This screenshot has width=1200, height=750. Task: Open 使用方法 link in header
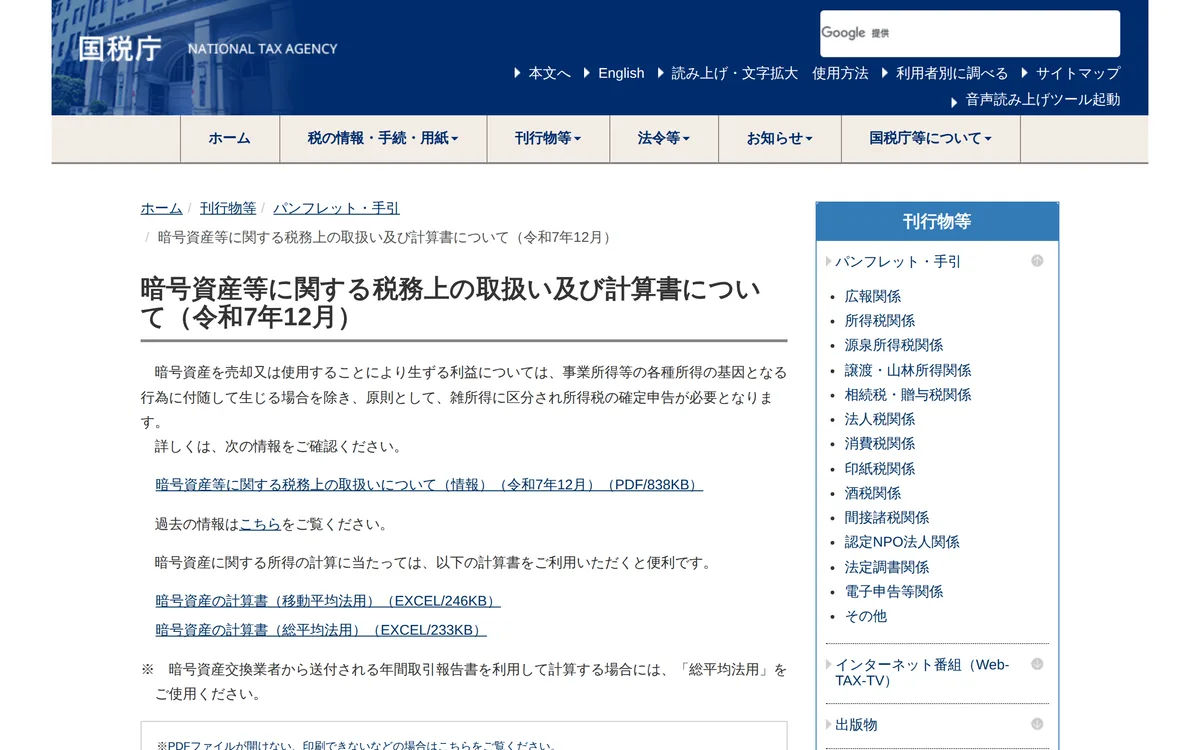coord(840,73)
